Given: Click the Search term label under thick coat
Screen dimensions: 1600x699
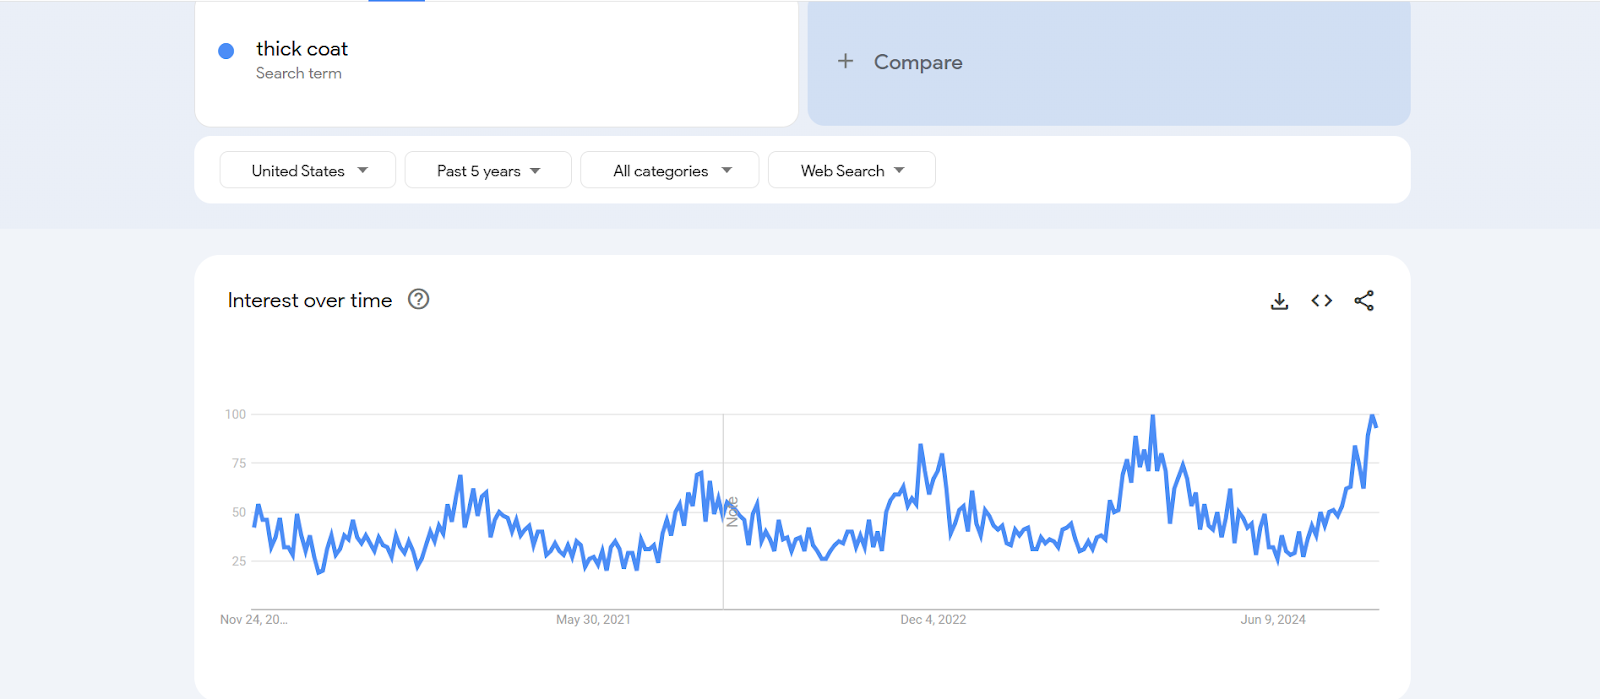Looking at the screenshot, I should point(299,73).
